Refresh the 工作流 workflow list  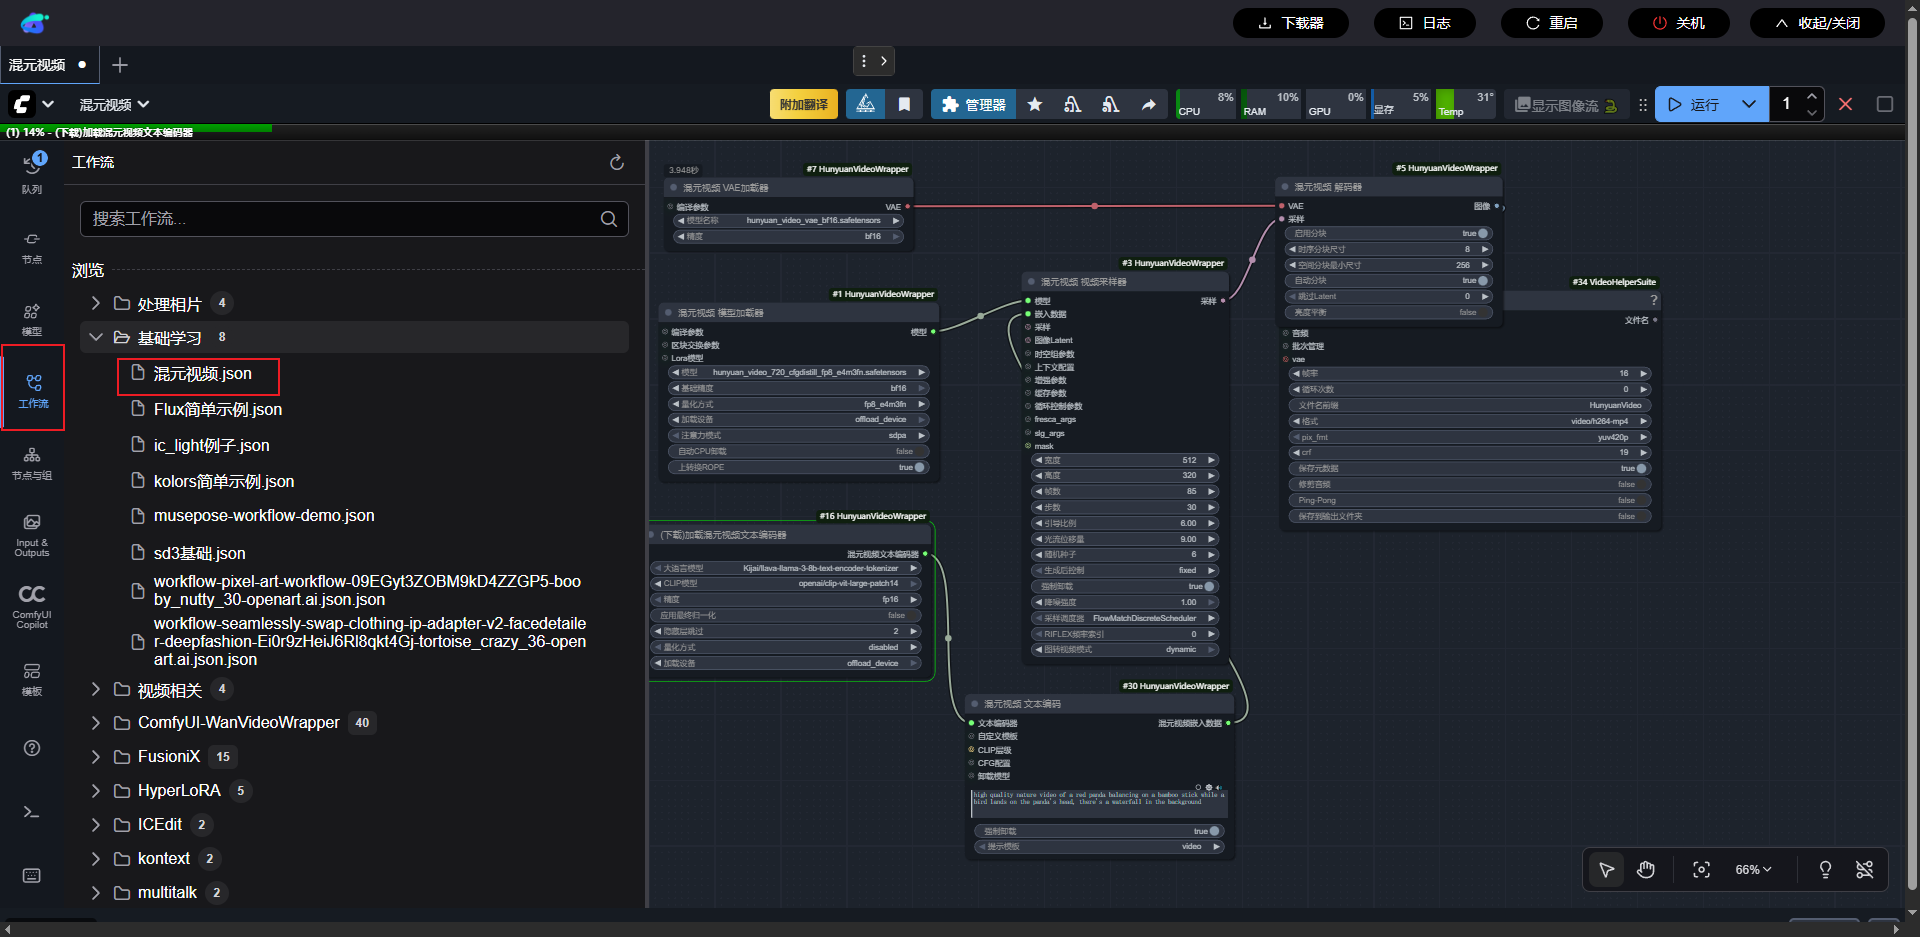coord(617,162)
